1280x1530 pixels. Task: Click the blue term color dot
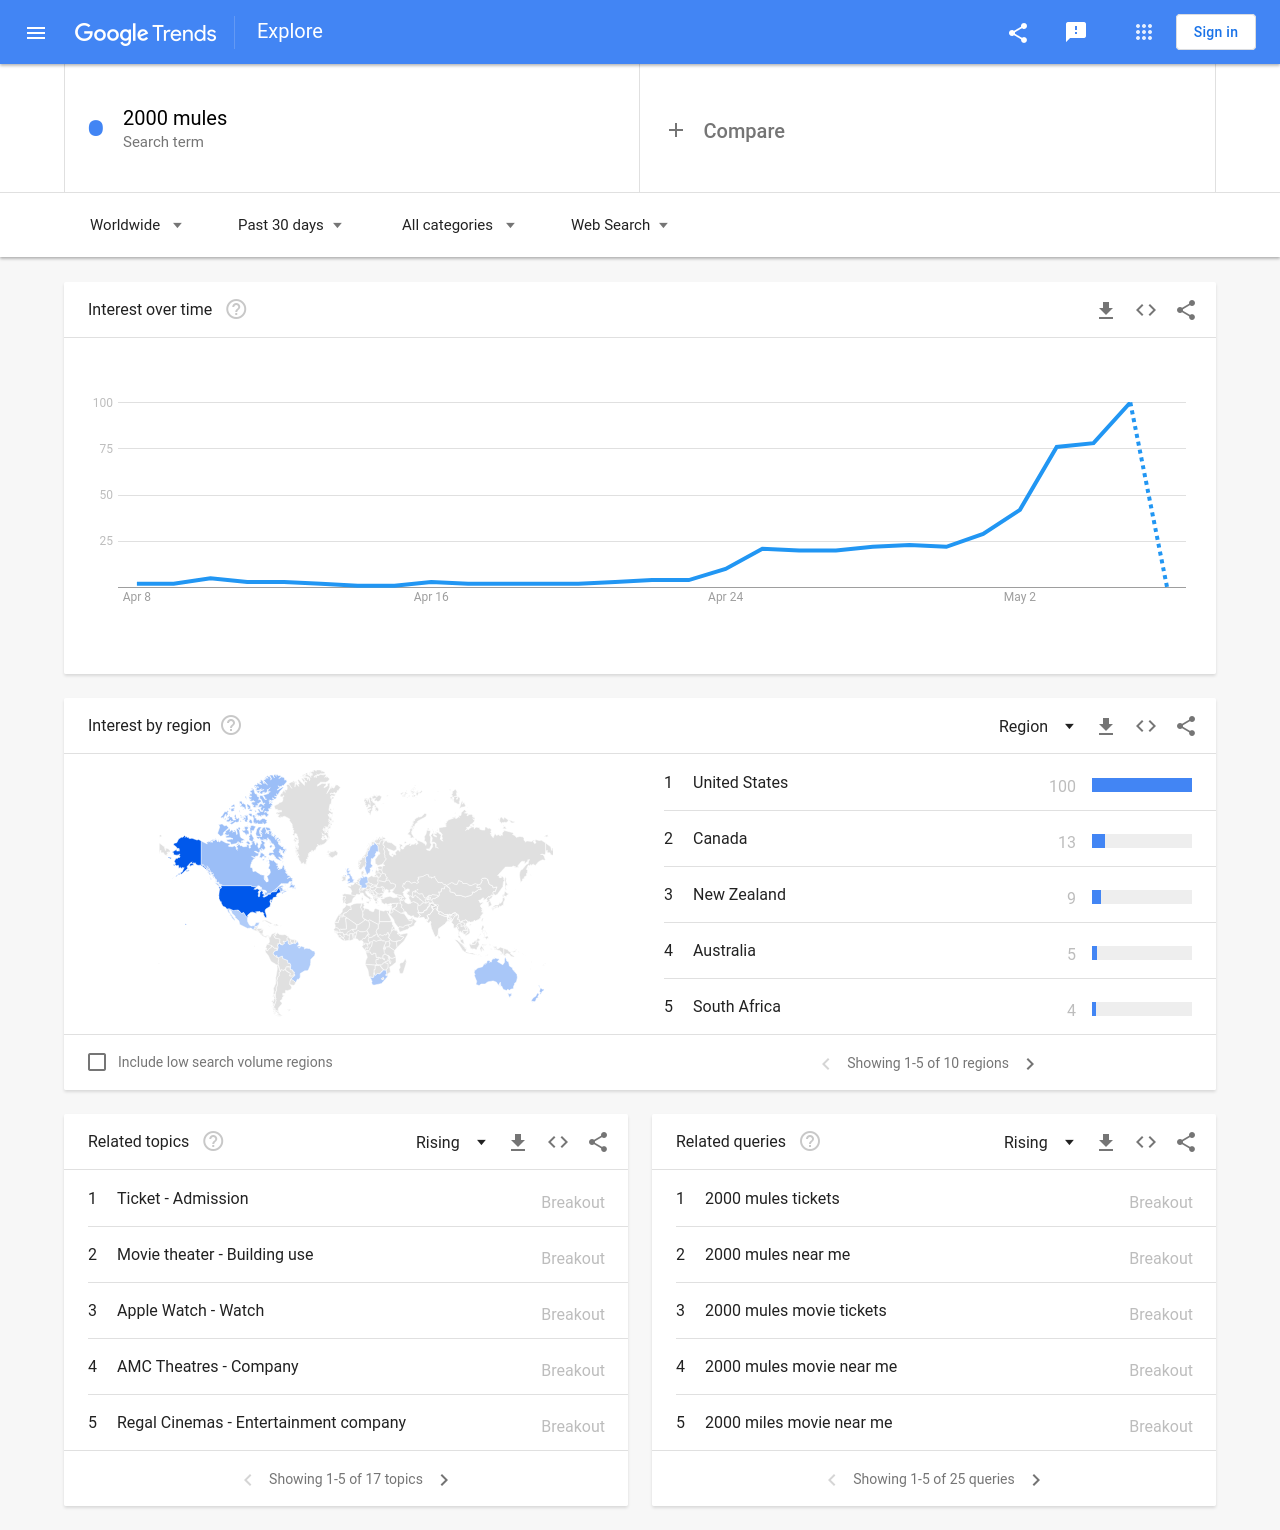tap(96, 128)
